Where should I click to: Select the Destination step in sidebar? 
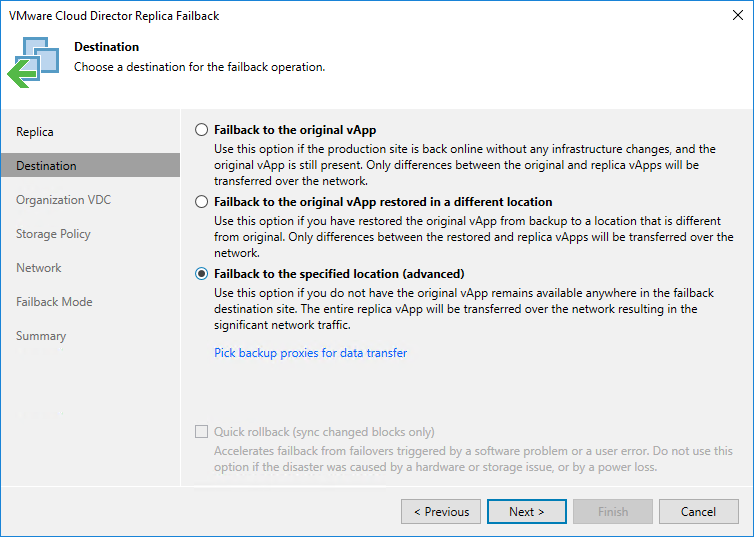[x=91, y=165]
